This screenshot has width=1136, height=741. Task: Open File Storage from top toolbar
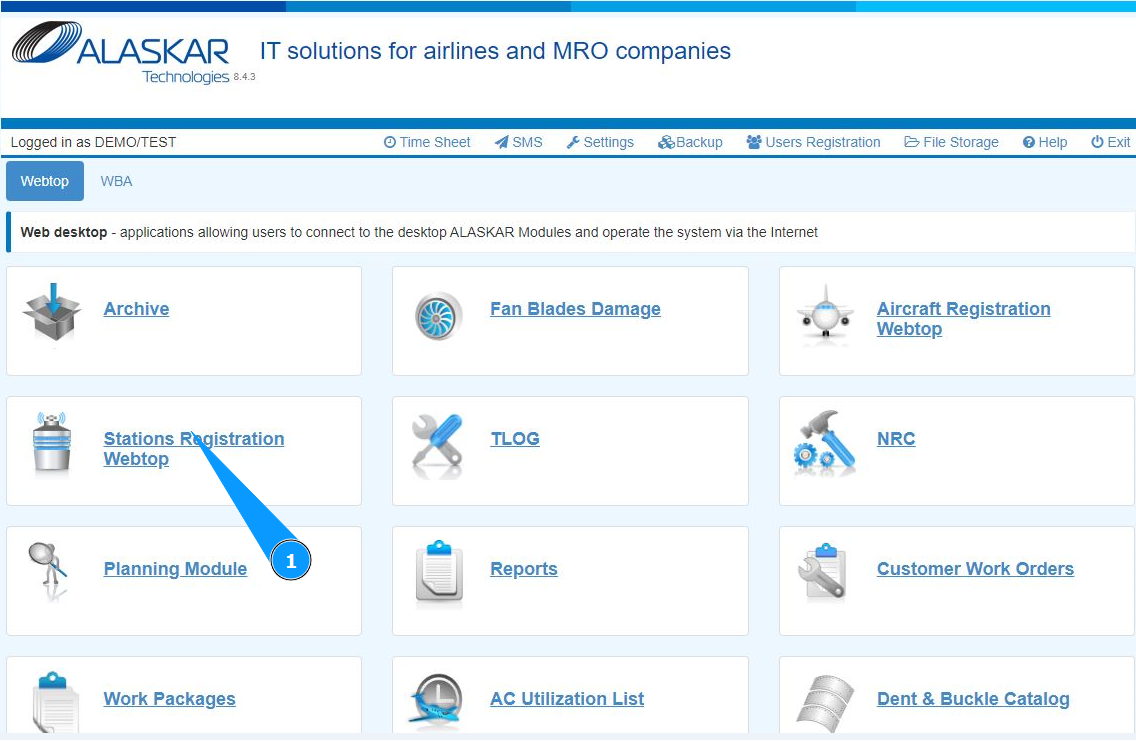coord(951,142)
